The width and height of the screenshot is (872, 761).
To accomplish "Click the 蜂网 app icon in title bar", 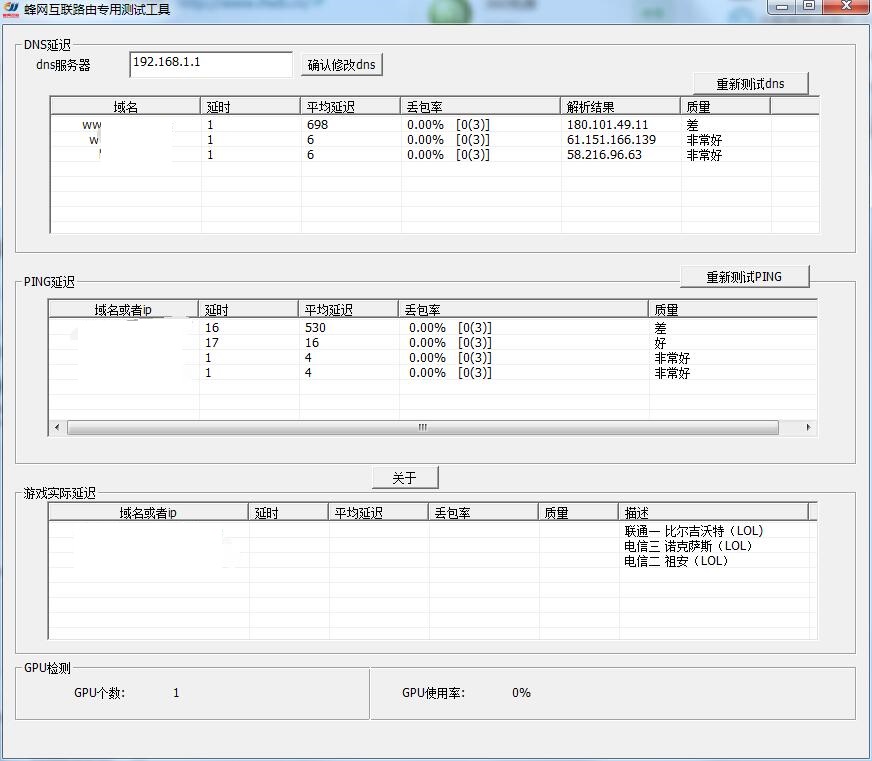I will [x=10, y=7].
